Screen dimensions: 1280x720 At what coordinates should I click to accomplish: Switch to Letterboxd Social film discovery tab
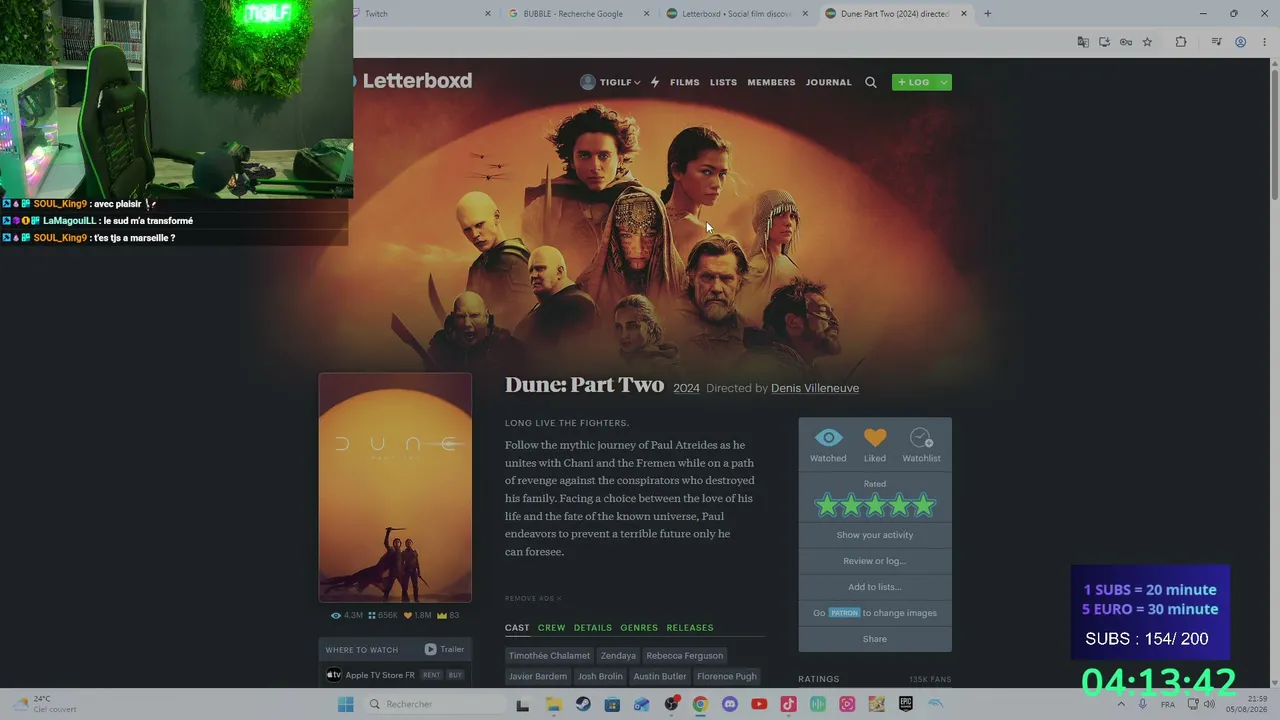(x=737, y=14)
